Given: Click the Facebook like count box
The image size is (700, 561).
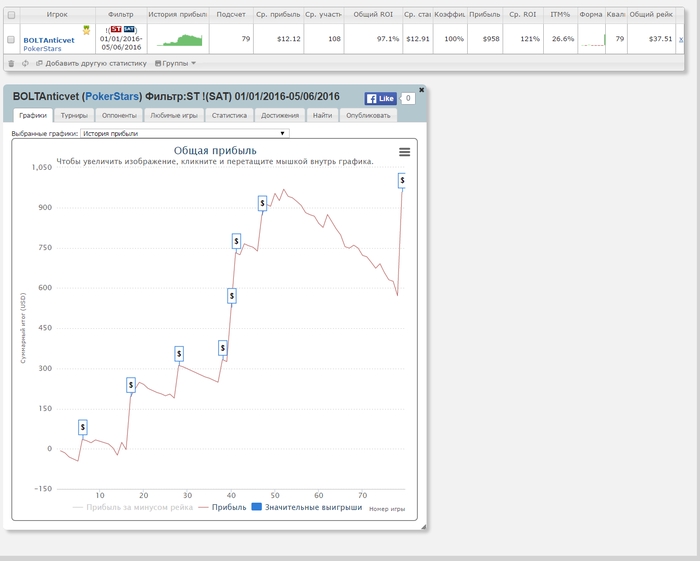Looking at the screenshot, I should point(408,99).
